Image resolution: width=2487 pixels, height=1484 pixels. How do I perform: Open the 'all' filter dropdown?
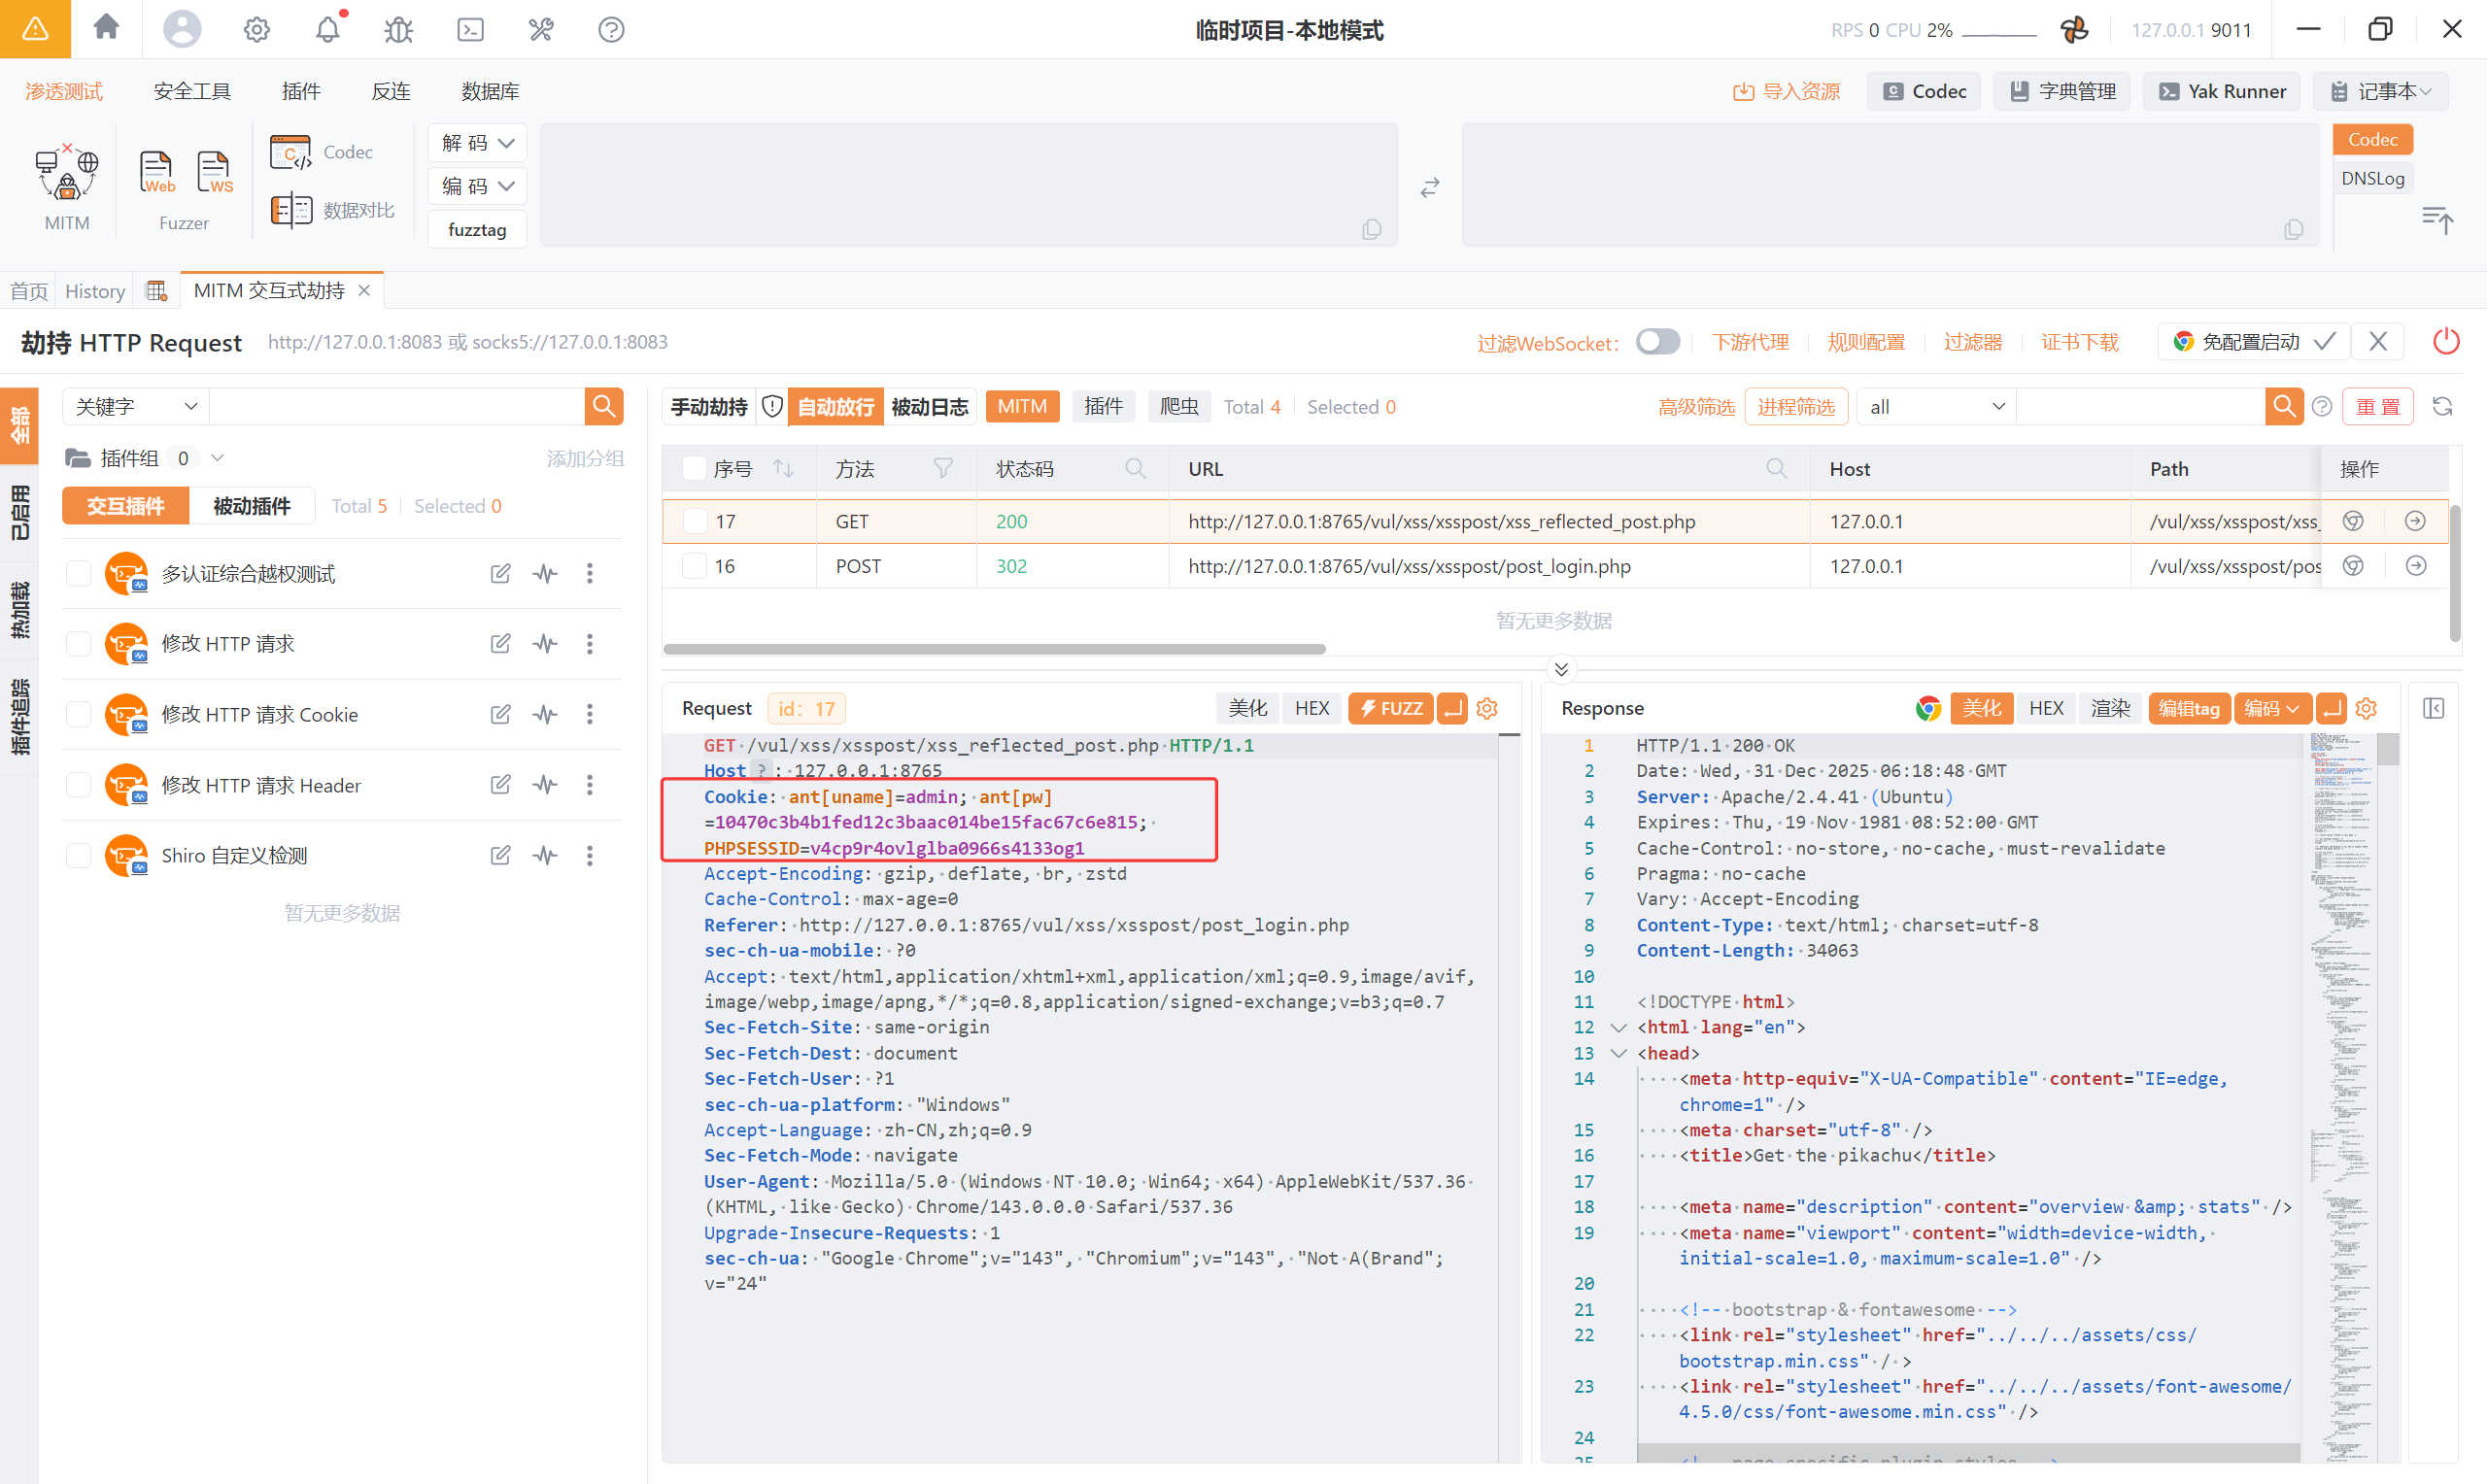pos(1936,407)
